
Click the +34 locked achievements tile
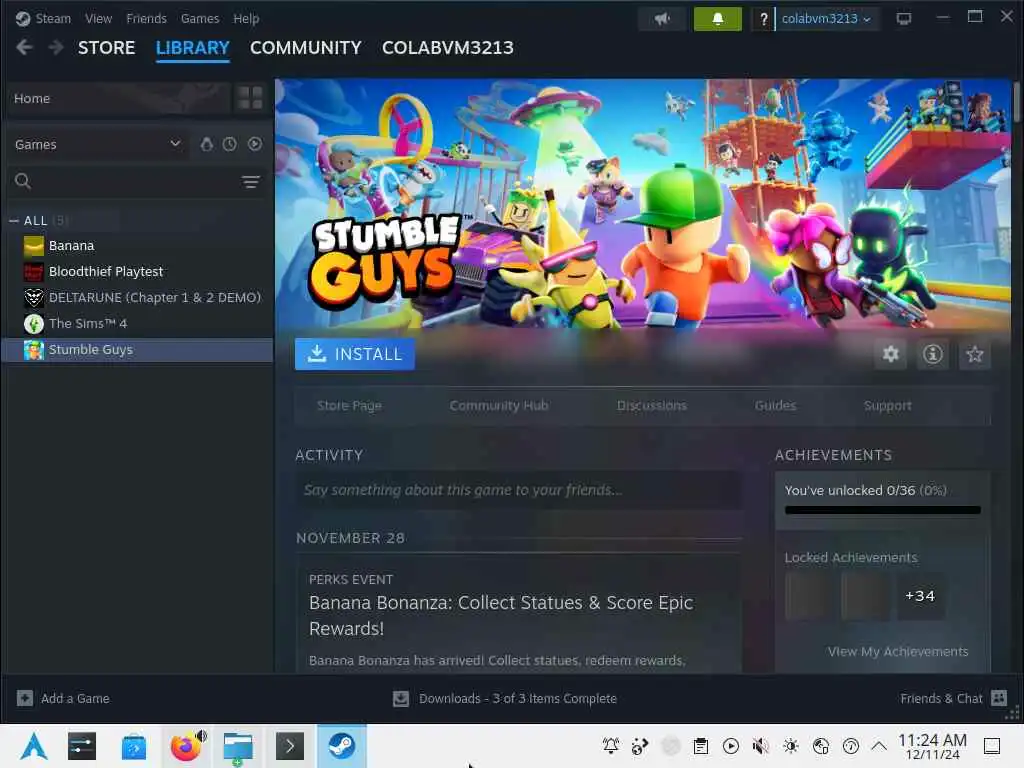(x=920, y=596)
